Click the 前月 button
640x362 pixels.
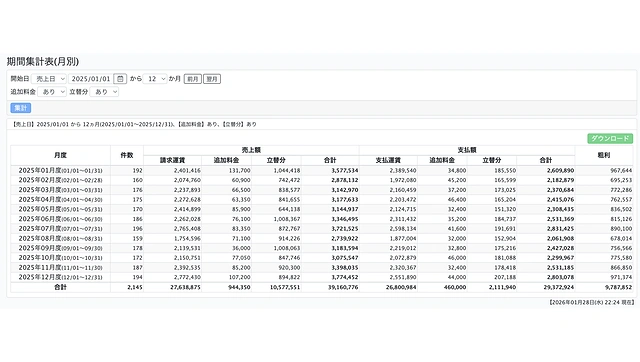click(193, 79)
